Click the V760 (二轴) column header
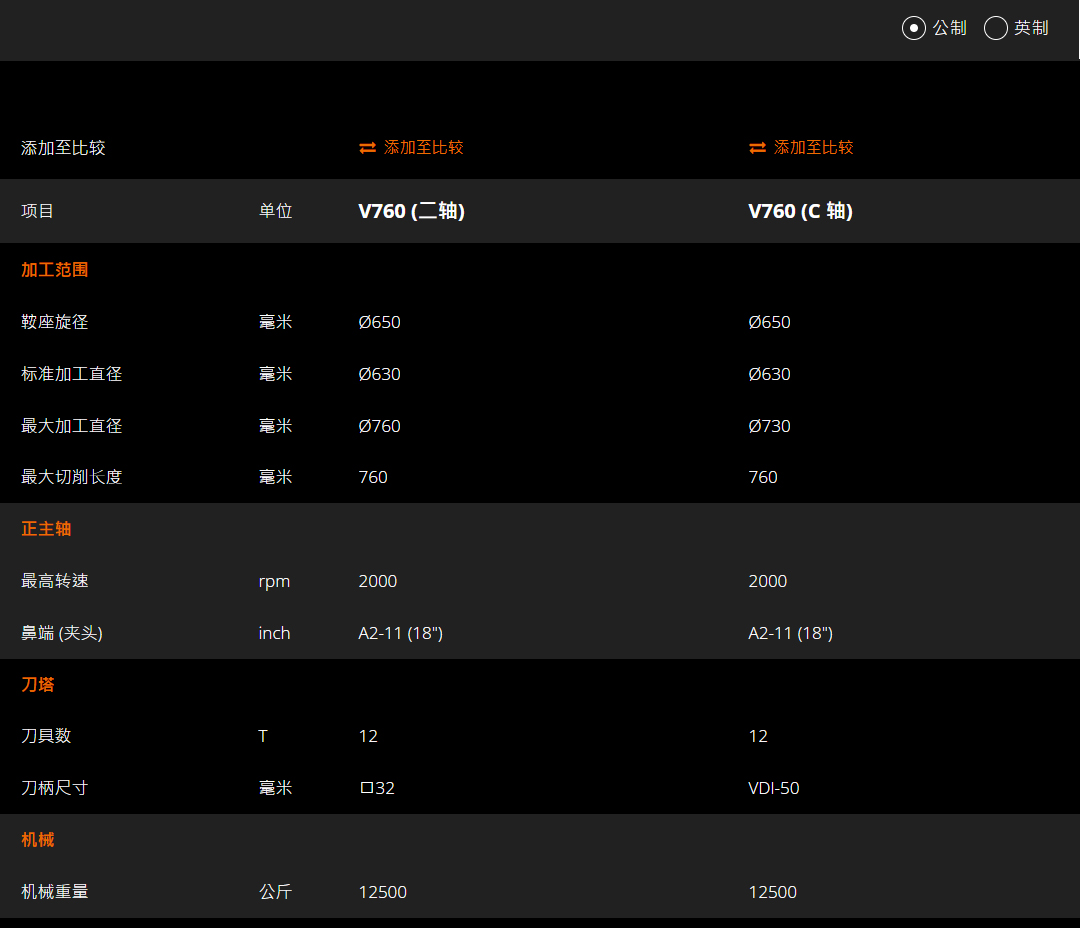1080x928 pixels. tap(411, 211)
